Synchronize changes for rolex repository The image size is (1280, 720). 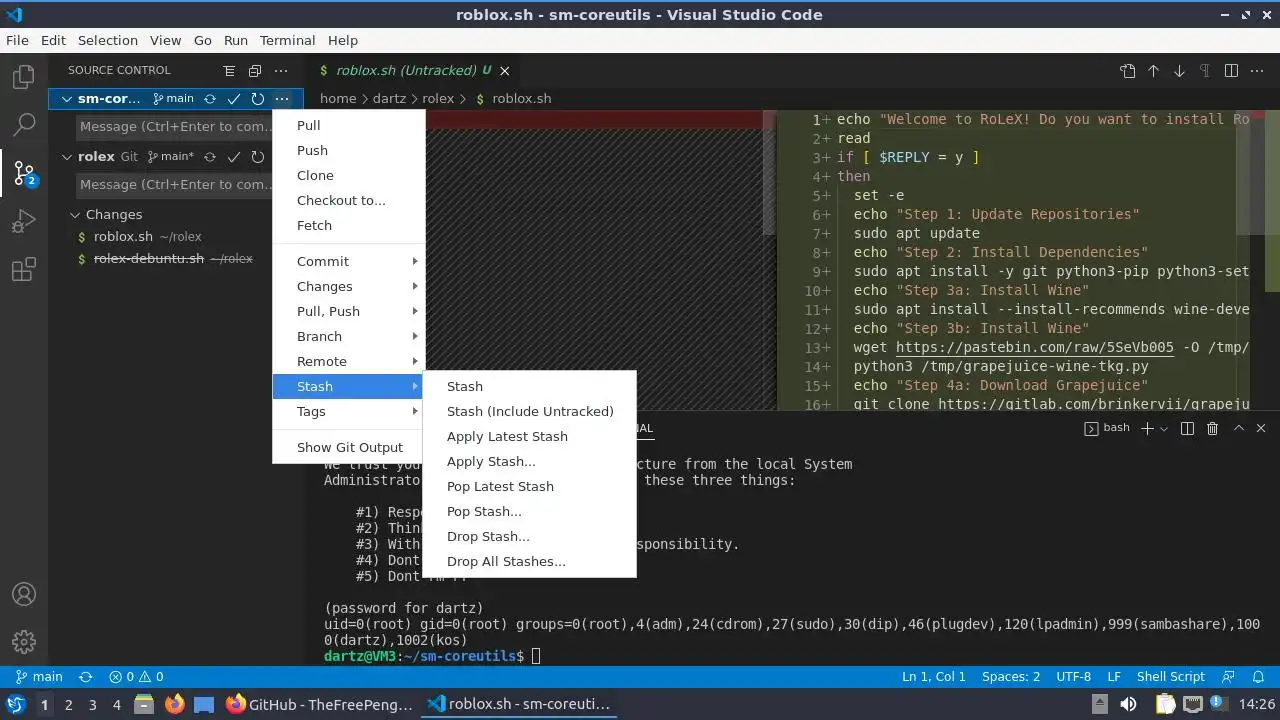click(210, 157)
